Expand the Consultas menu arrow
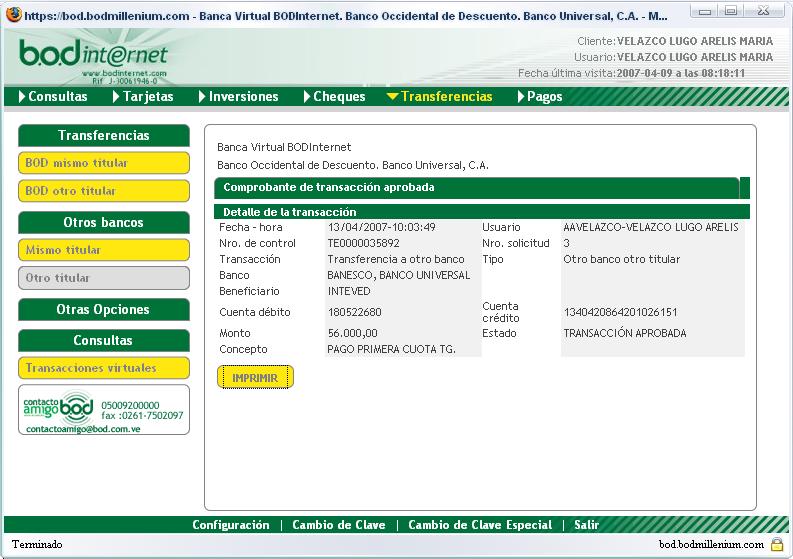 click(x=22, y=96)
